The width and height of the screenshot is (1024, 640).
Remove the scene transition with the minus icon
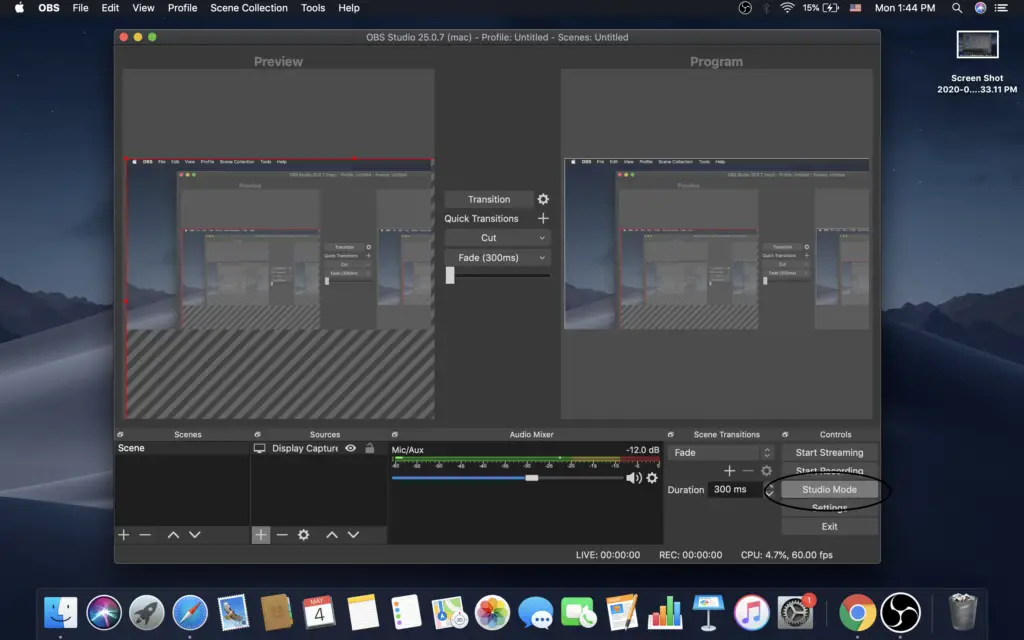(748, 470)
